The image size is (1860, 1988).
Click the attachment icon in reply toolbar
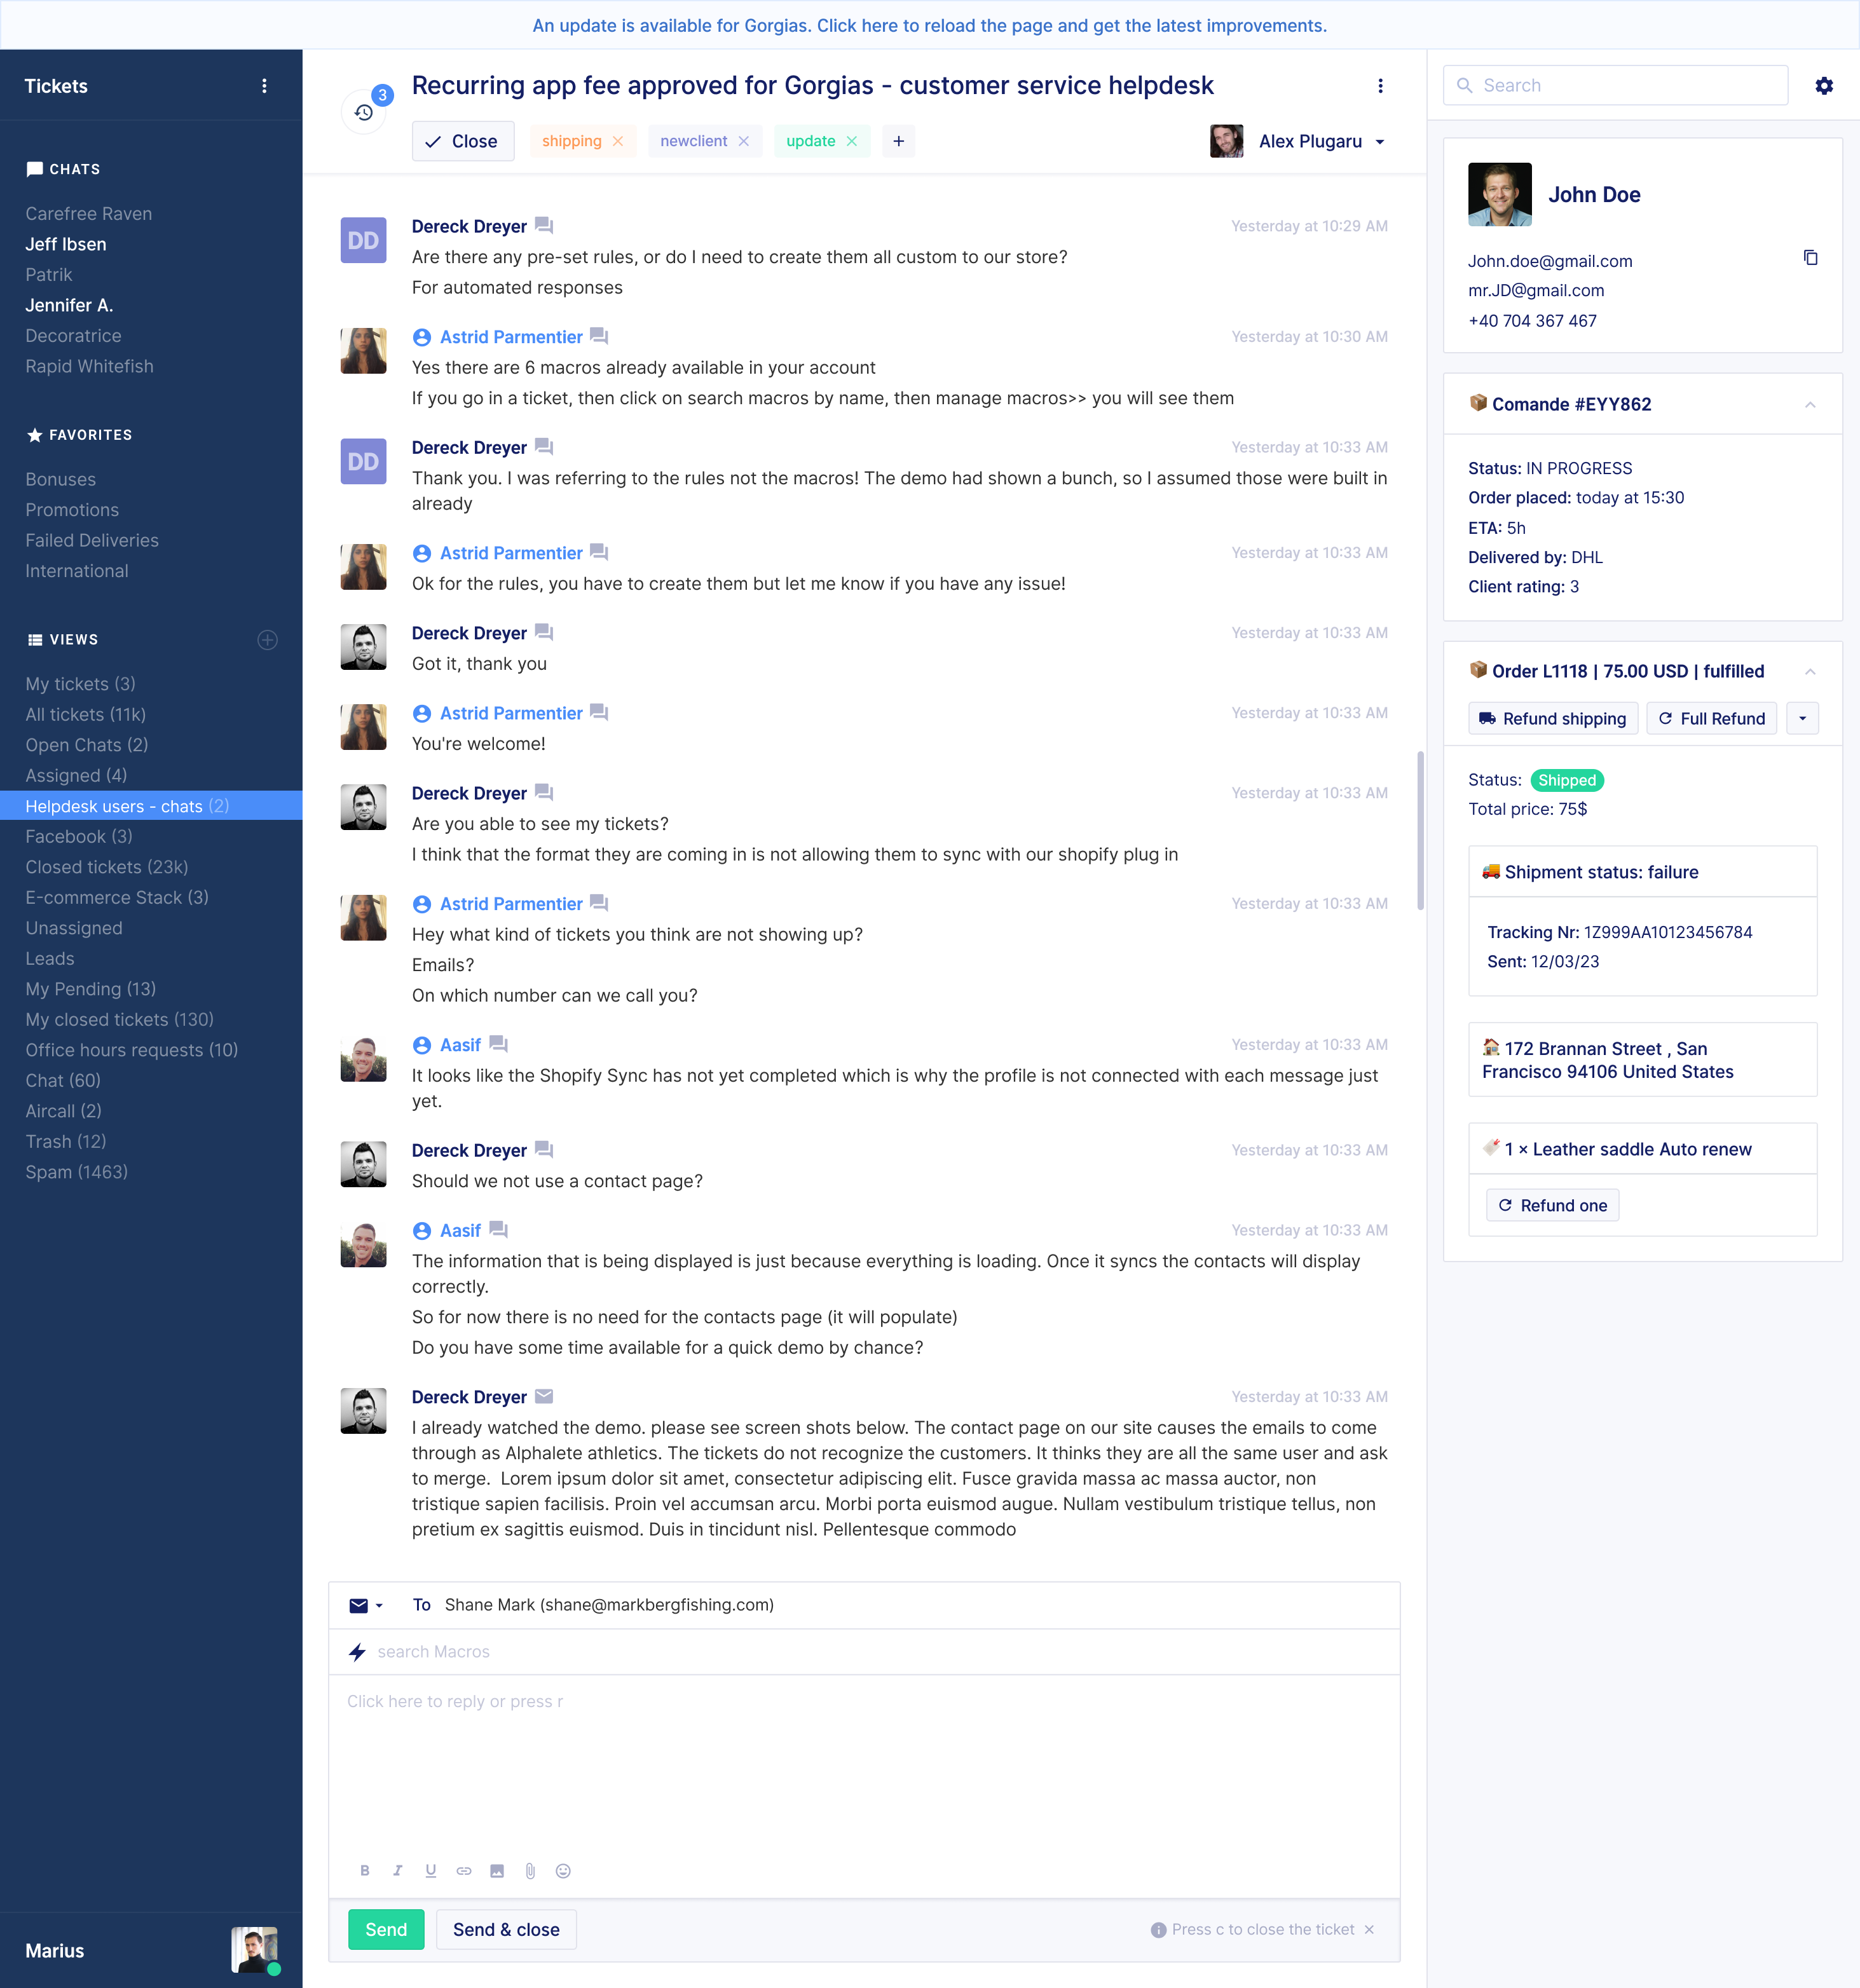[x=528, y=1871]
